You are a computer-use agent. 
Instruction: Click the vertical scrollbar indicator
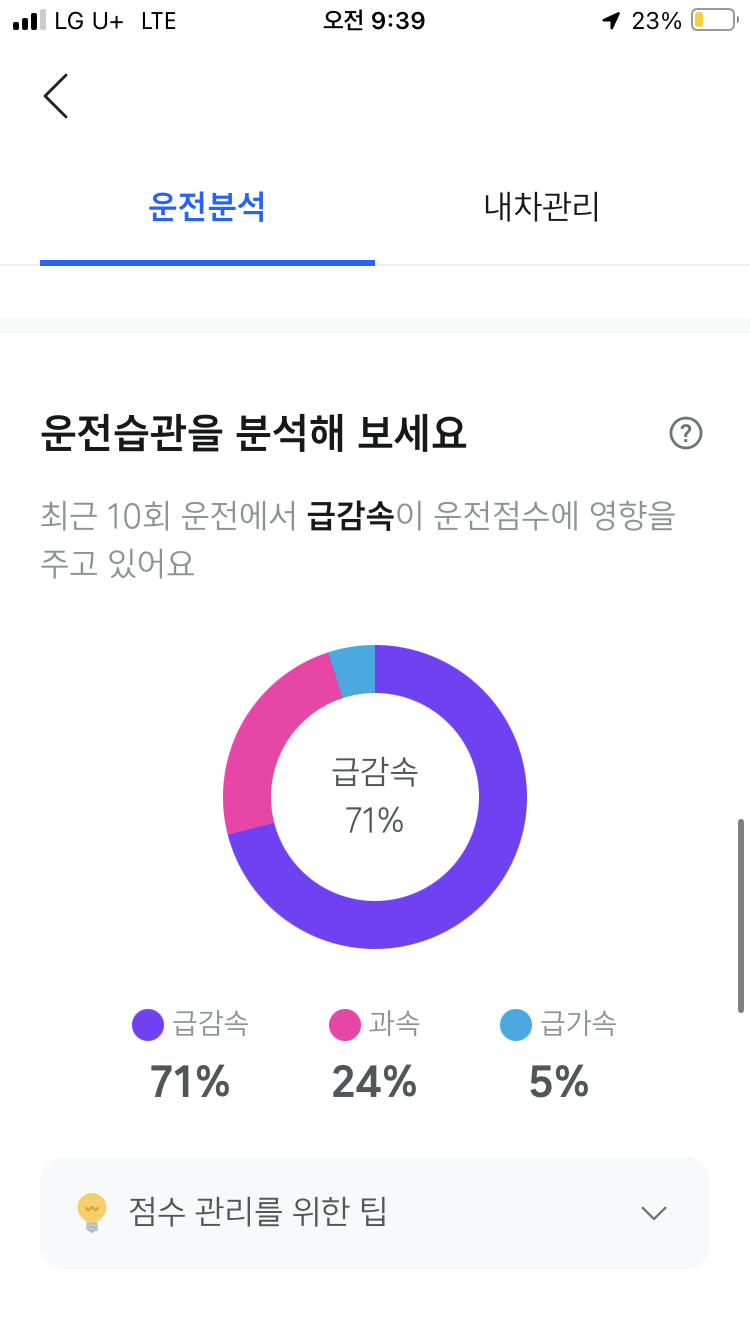[740, 915]
